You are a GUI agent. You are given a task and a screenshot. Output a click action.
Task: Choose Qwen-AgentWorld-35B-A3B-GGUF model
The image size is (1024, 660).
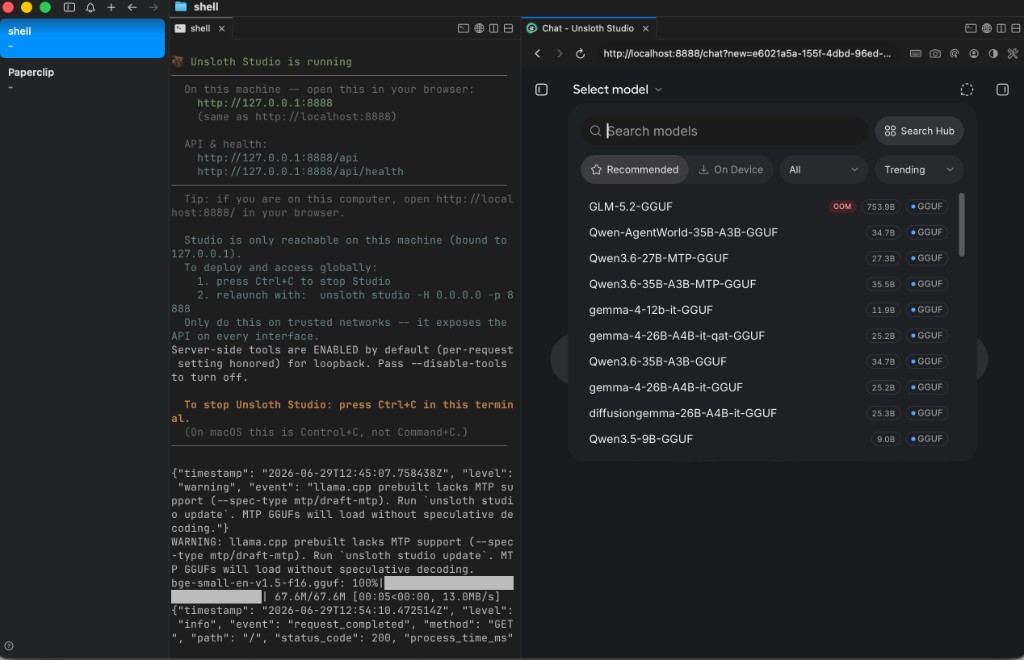tap(767, 232)
